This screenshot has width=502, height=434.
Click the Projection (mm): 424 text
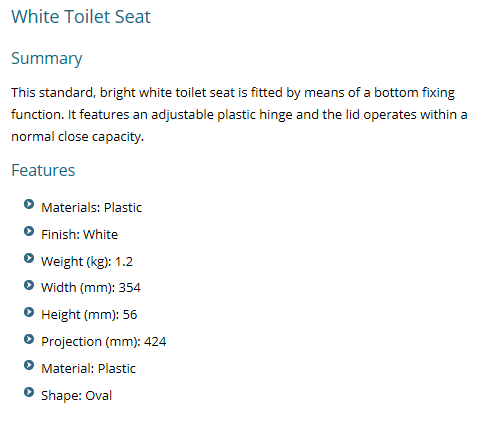tap(104, 342)
